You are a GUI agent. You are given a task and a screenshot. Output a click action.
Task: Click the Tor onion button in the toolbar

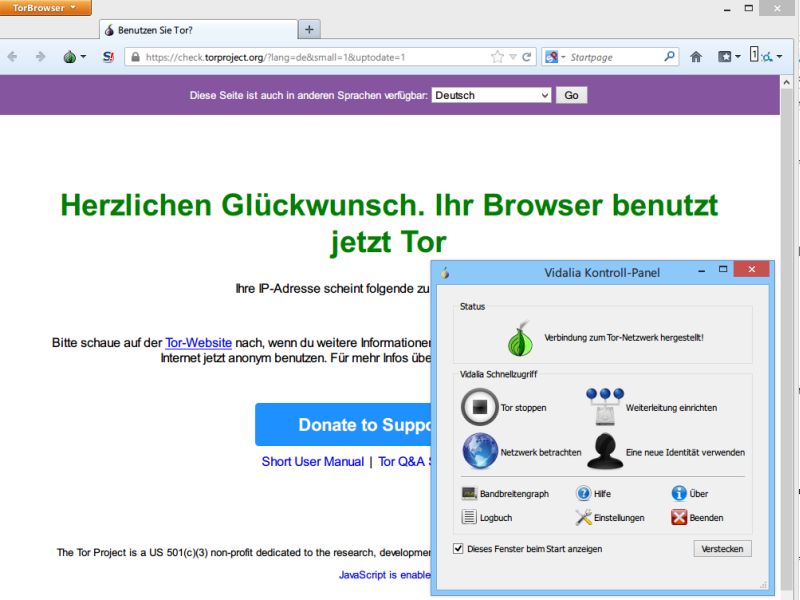[69, 57]
